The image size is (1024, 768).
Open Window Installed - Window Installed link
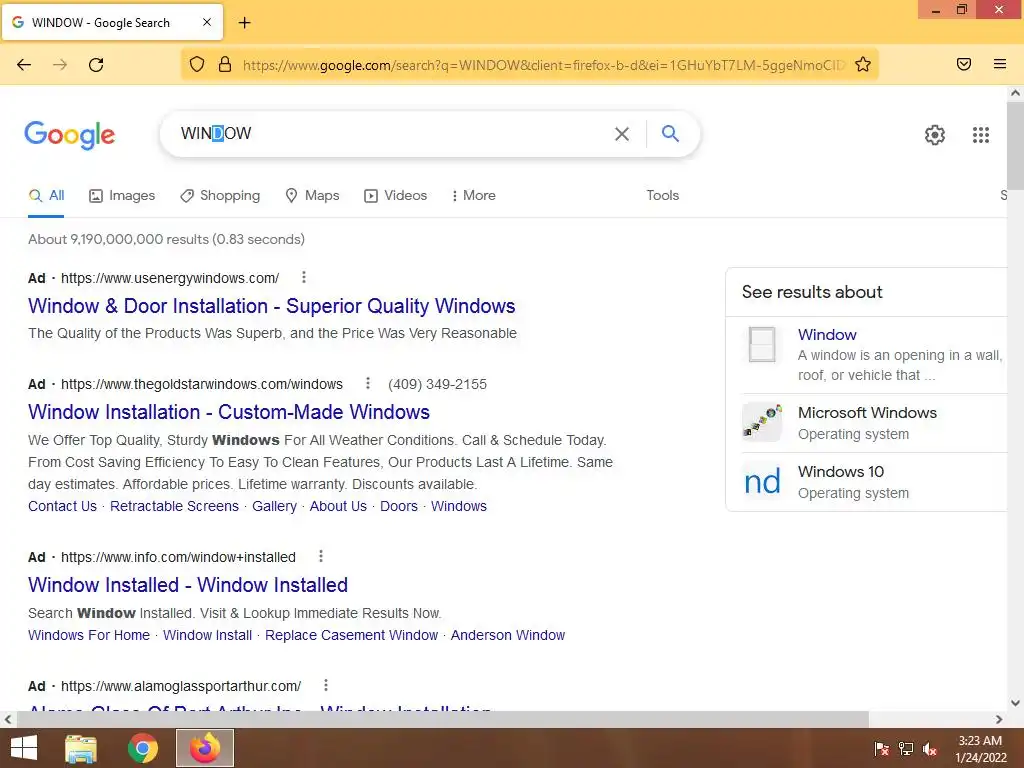tap(187, 584)
